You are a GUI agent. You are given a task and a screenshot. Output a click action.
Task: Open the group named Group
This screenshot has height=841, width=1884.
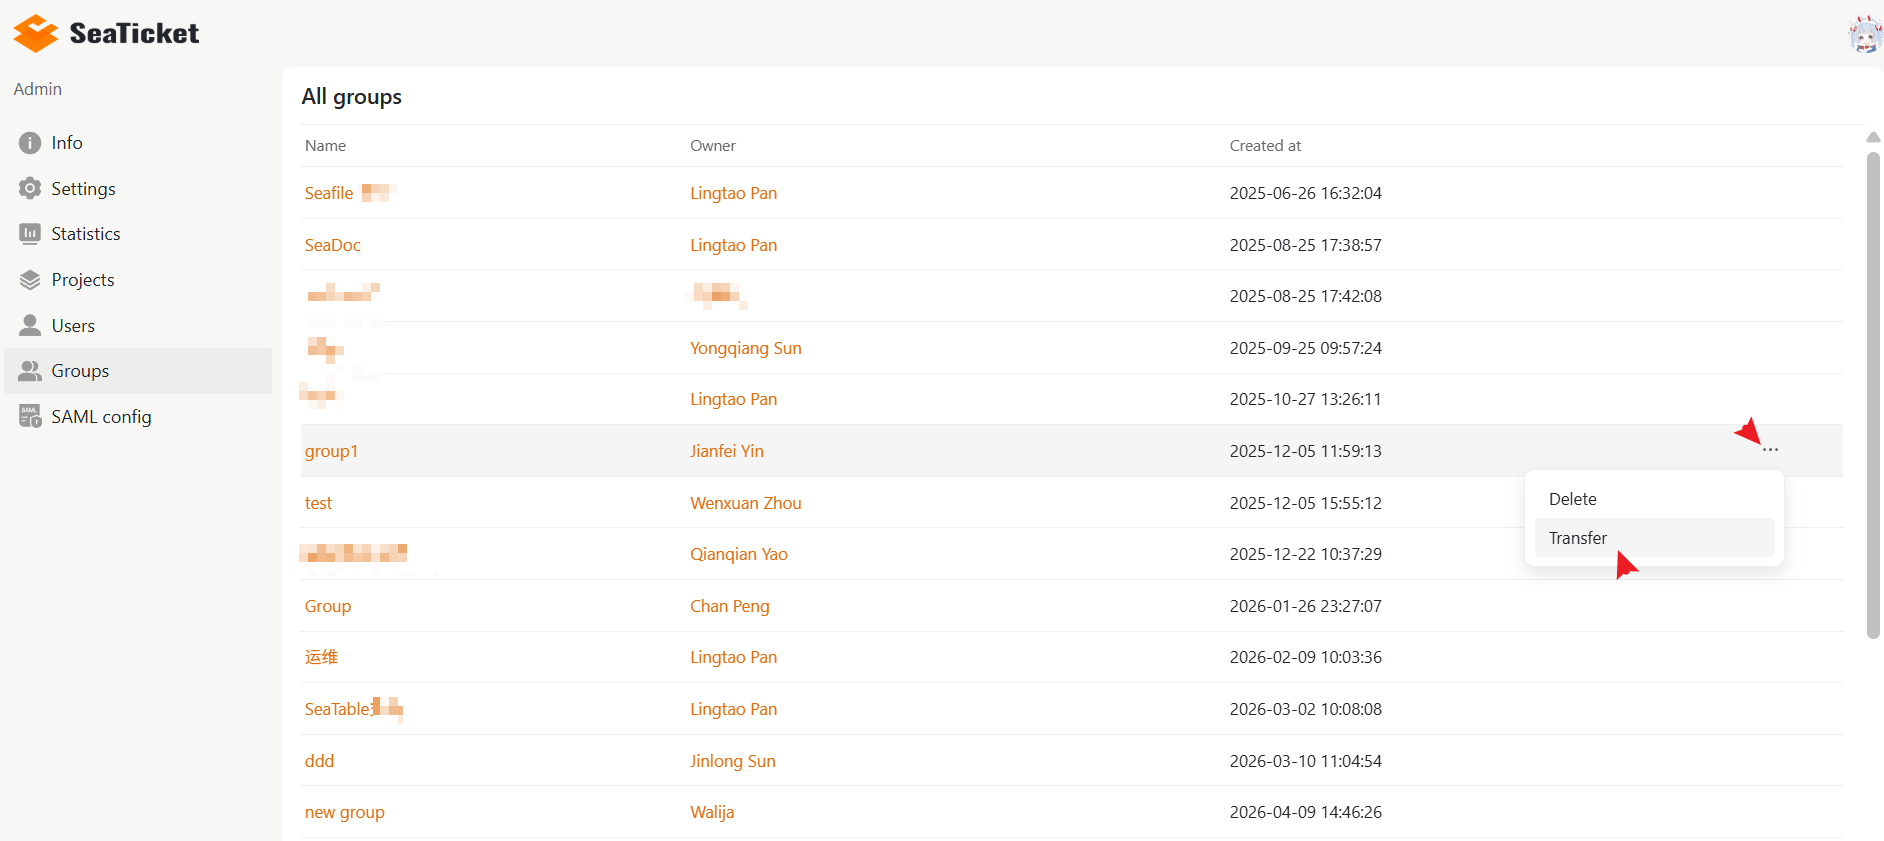(327, 606)
